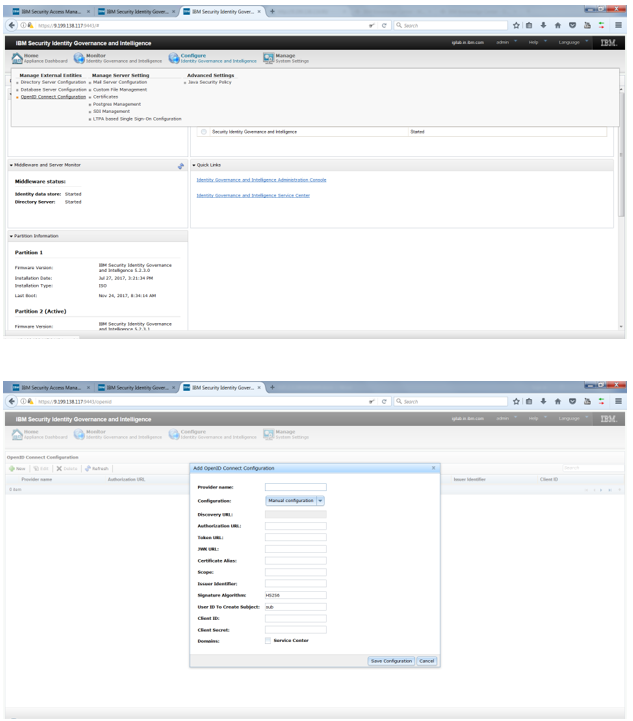
Task: Click the Scope input field
Action: (296, 572)
